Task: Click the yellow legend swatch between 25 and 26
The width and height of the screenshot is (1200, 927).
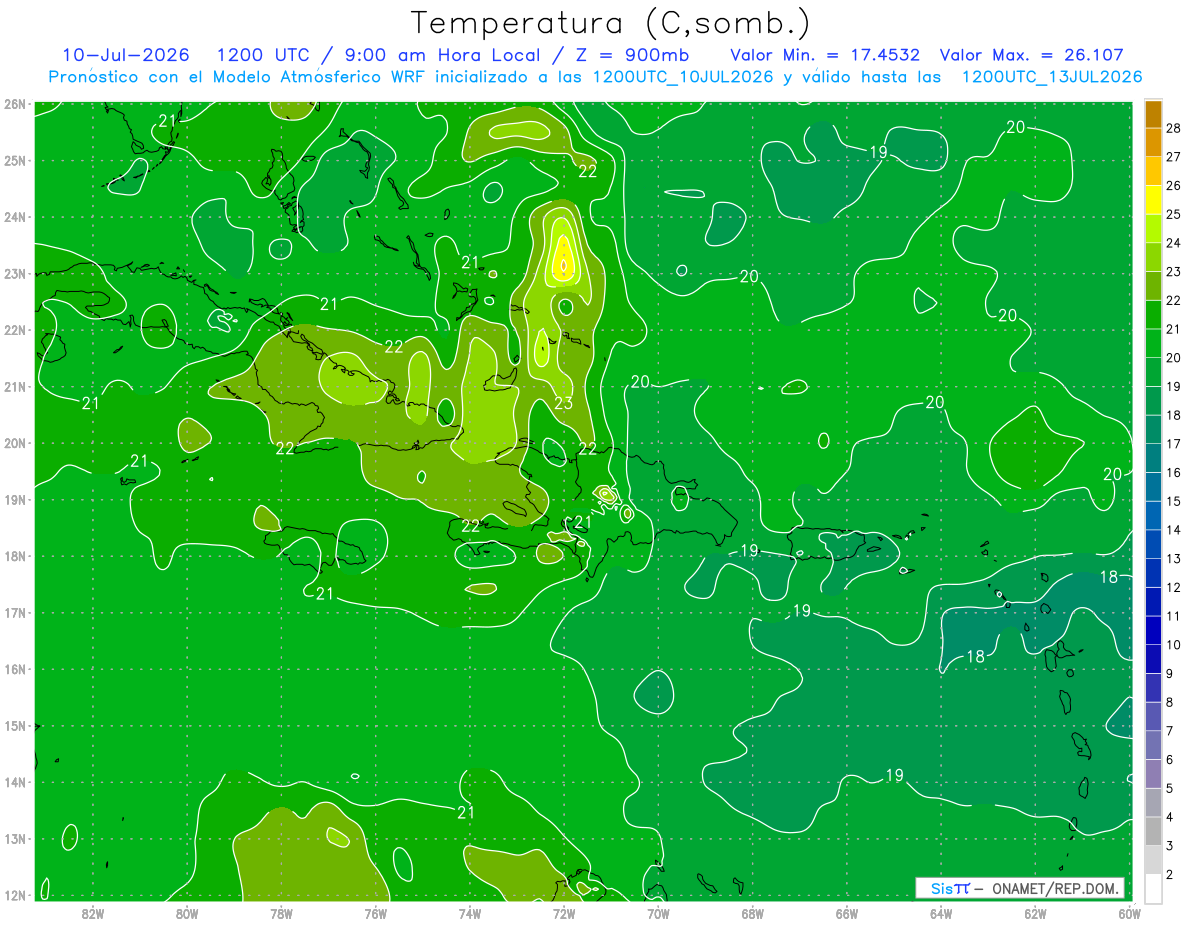Action: [1153, 200]
